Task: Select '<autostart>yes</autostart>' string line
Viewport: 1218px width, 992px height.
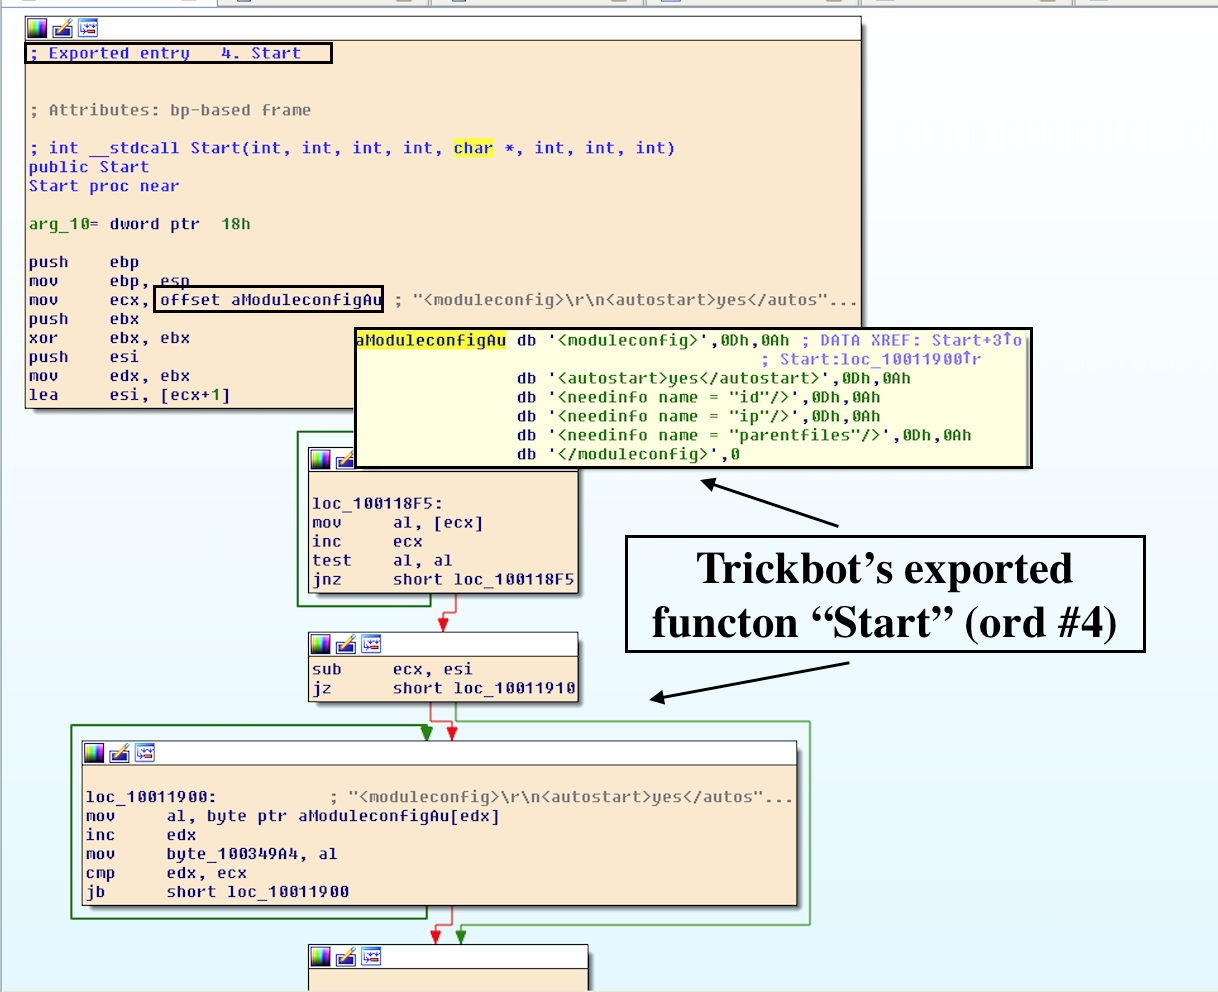Action: (x=714, y=378)
